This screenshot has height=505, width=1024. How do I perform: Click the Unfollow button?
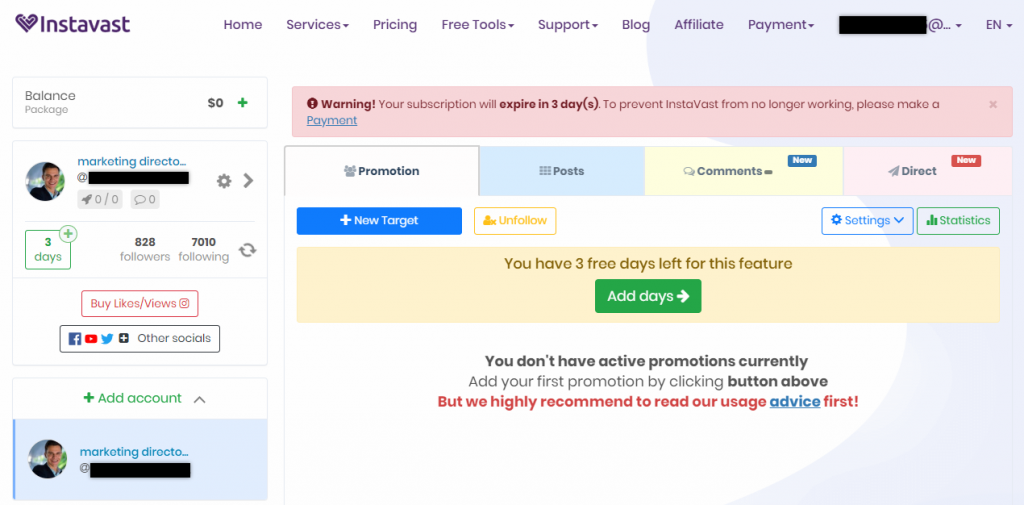[515, 221]
